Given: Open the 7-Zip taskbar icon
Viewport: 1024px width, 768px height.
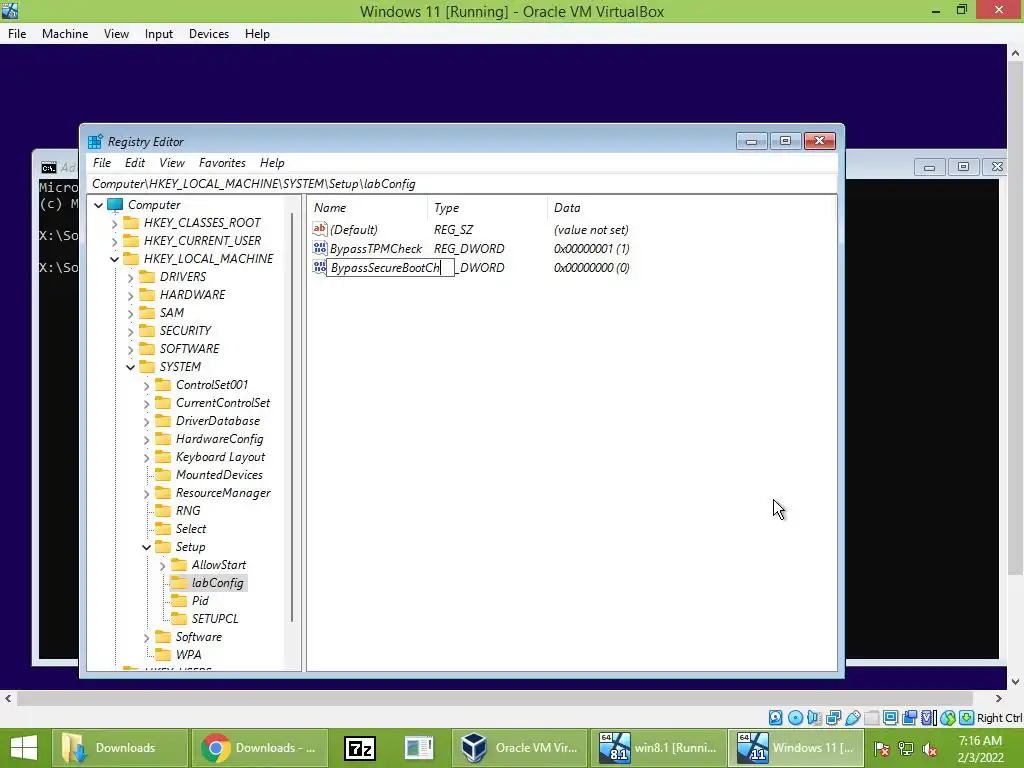Looking at the screenshot, I should click(360, 748).
